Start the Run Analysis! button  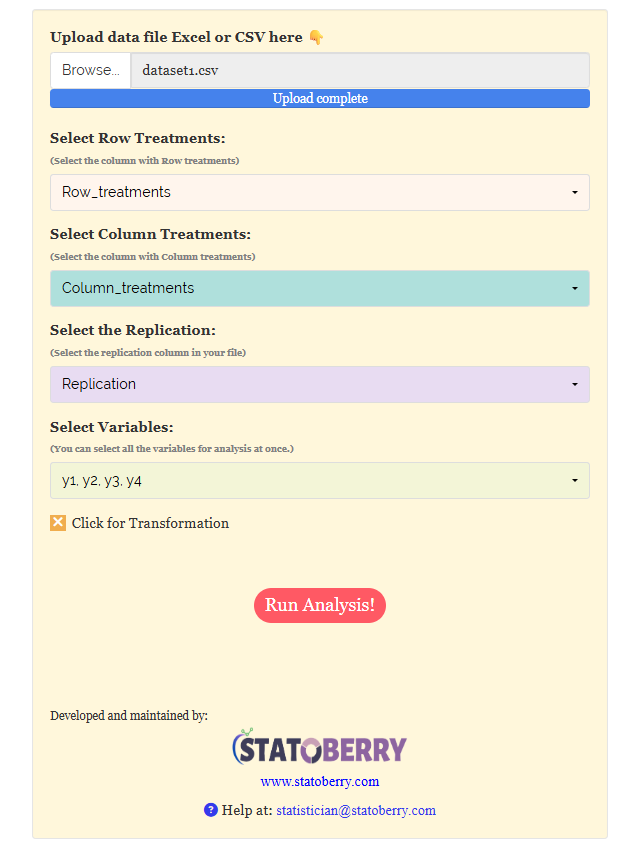coord(320,605)
